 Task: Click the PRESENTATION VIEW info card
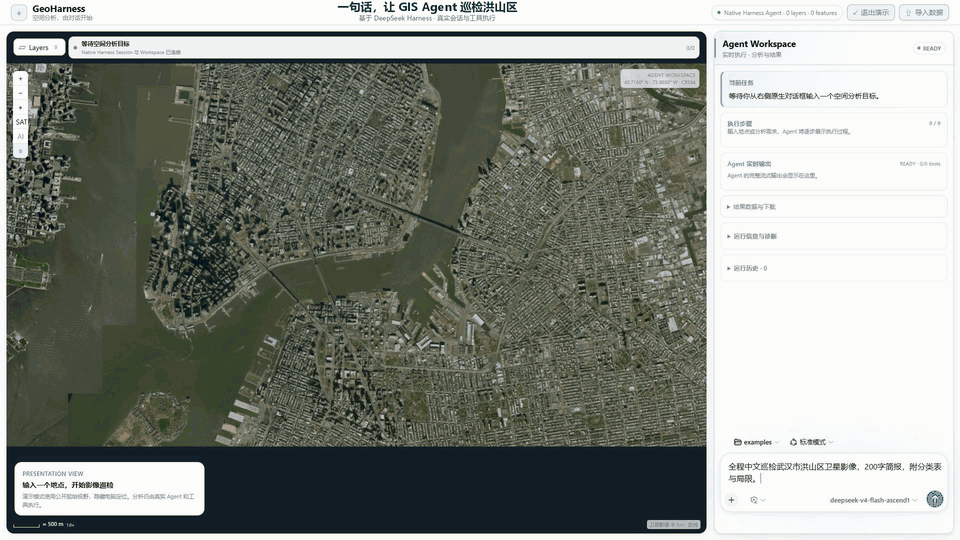coord(110,489)
